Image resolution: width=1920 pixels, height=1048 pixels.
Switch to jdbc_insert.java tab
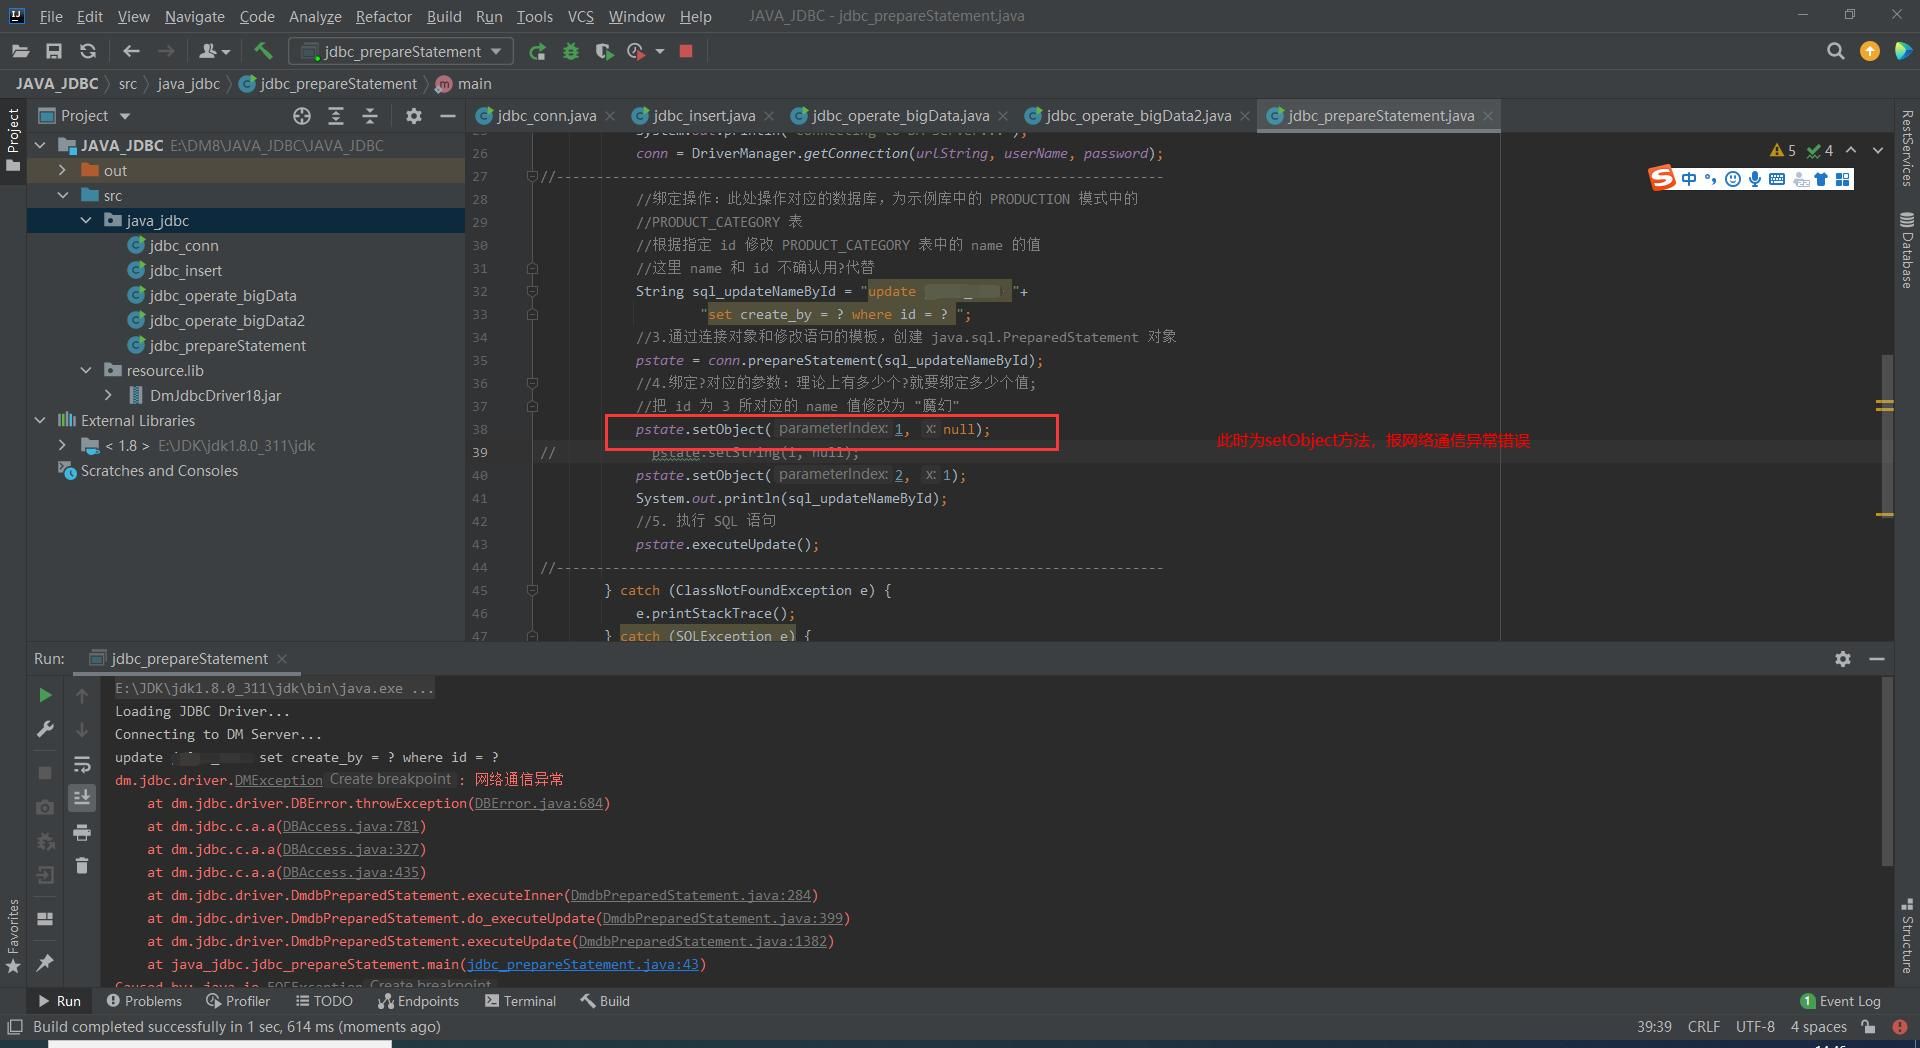pyautogui.click(x=704, y=116)
